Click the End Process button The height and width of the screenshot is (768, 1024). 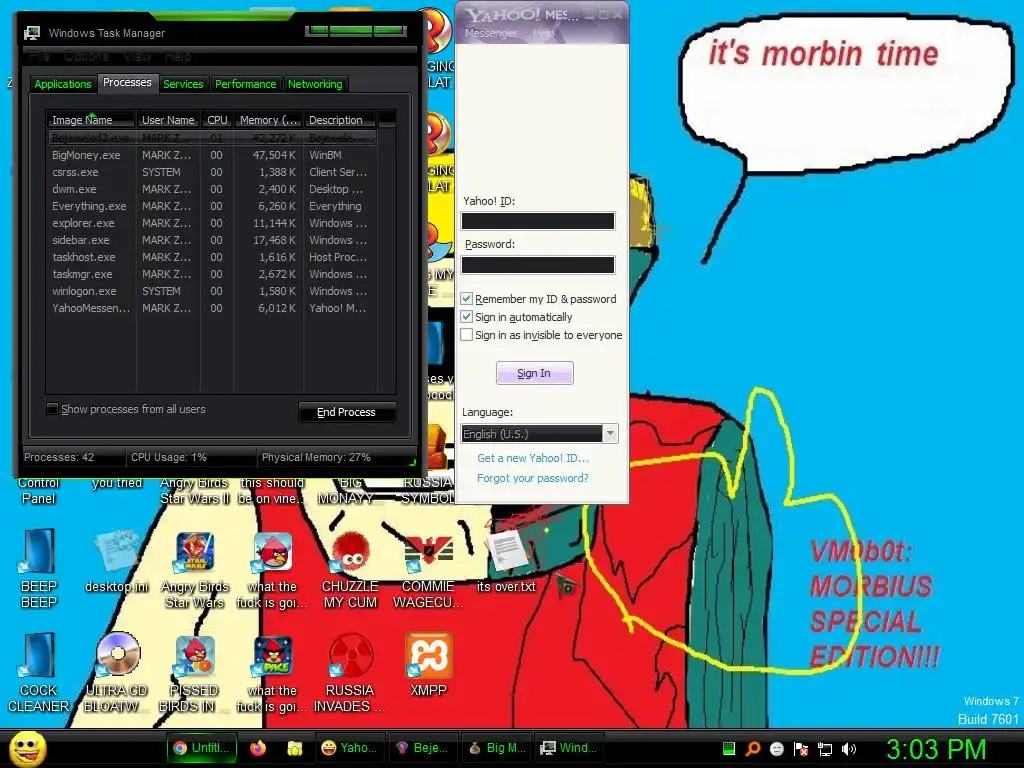click(346, 412)
